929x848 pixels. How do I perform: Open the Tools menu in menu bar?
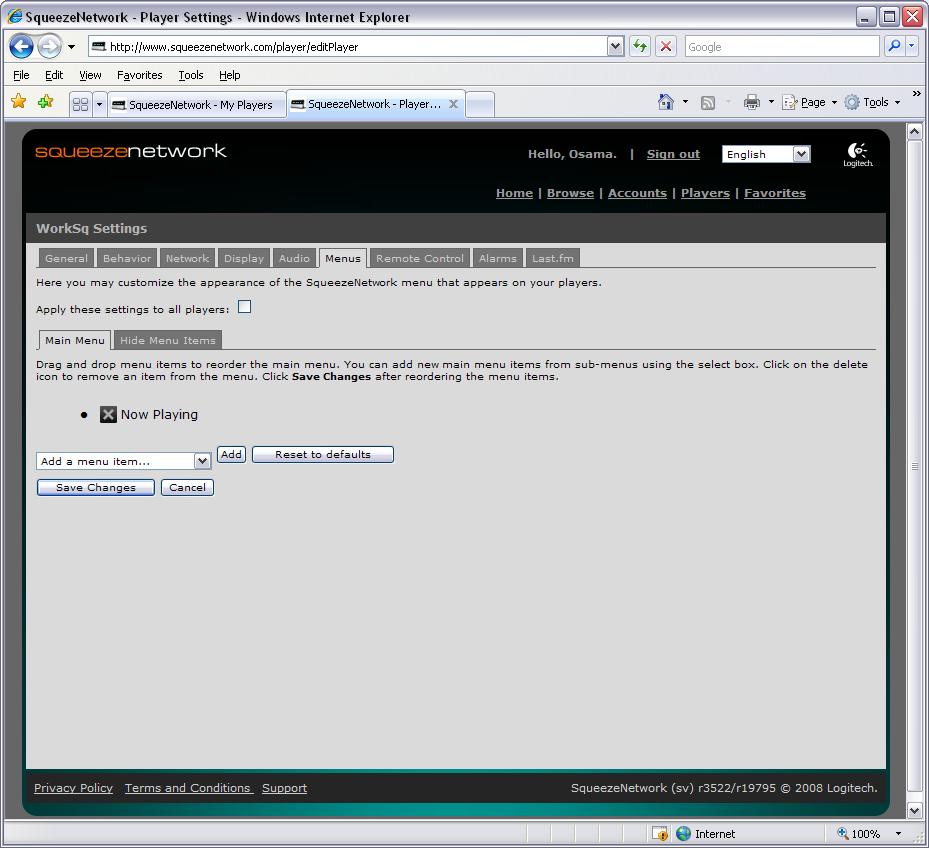[x=191, y=75]
